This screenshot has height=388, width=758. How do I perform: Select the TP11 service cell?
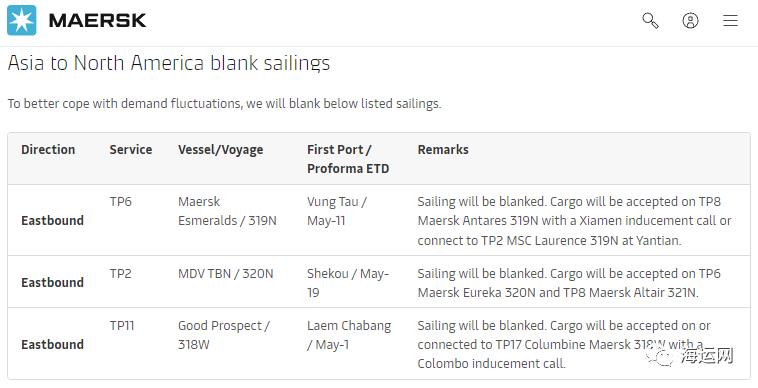pos(121,326)
